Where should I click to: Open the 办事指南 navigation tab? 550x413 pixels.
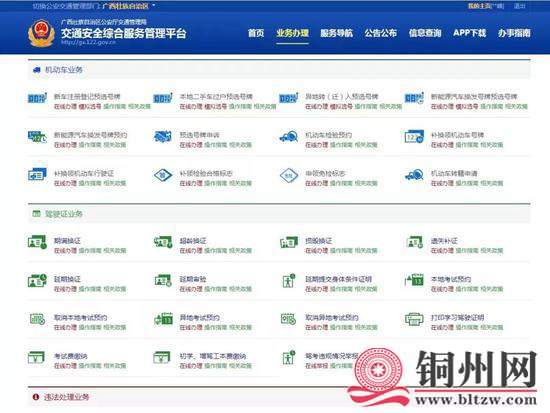(514, 33)
